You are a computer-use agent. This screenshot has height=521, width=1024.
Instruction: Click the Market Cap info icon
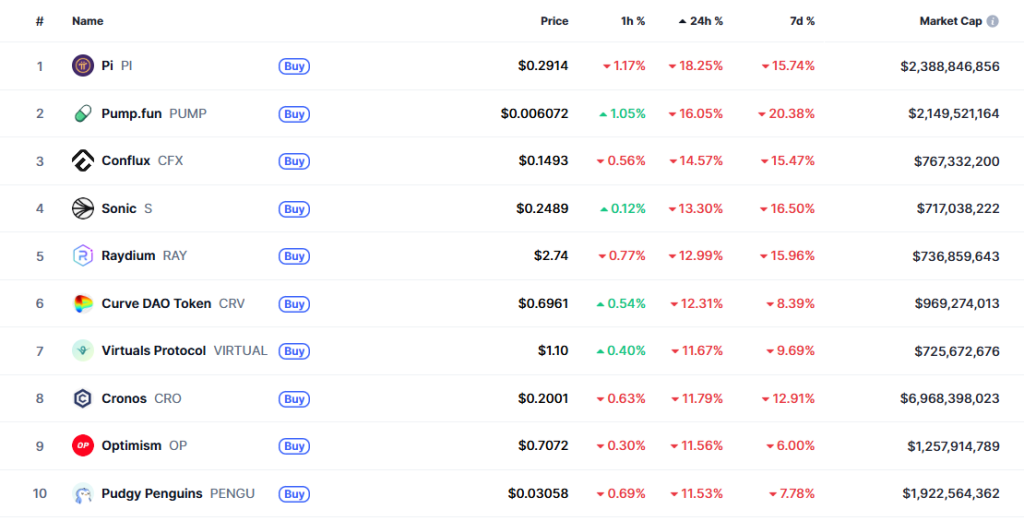[992, 21]
